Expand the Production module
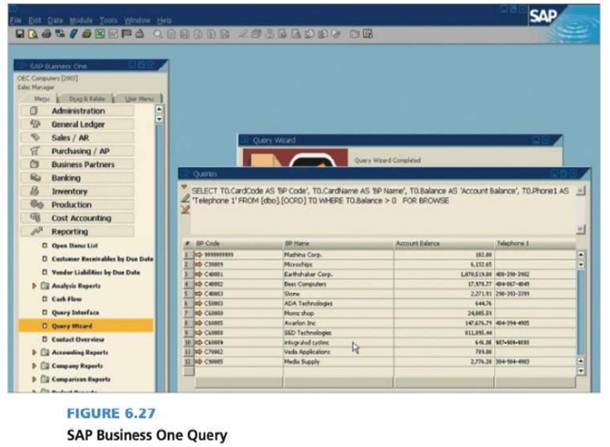Viewport: 610px width, 447px height. tap(77, 205)
